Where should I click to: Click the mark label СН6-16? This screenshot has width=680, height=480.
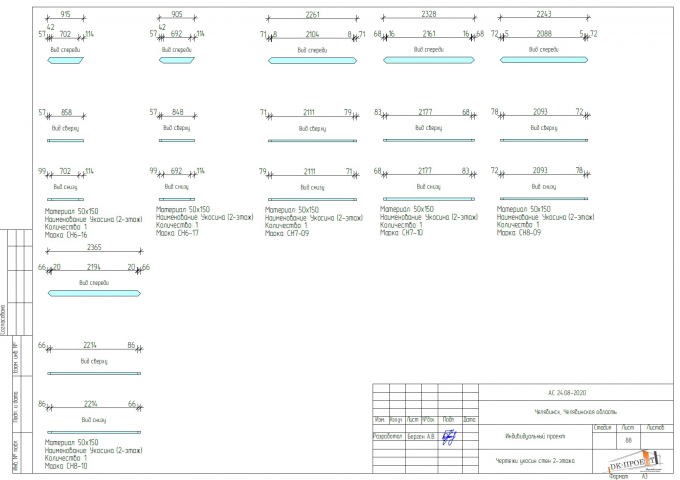pos(66,235)
